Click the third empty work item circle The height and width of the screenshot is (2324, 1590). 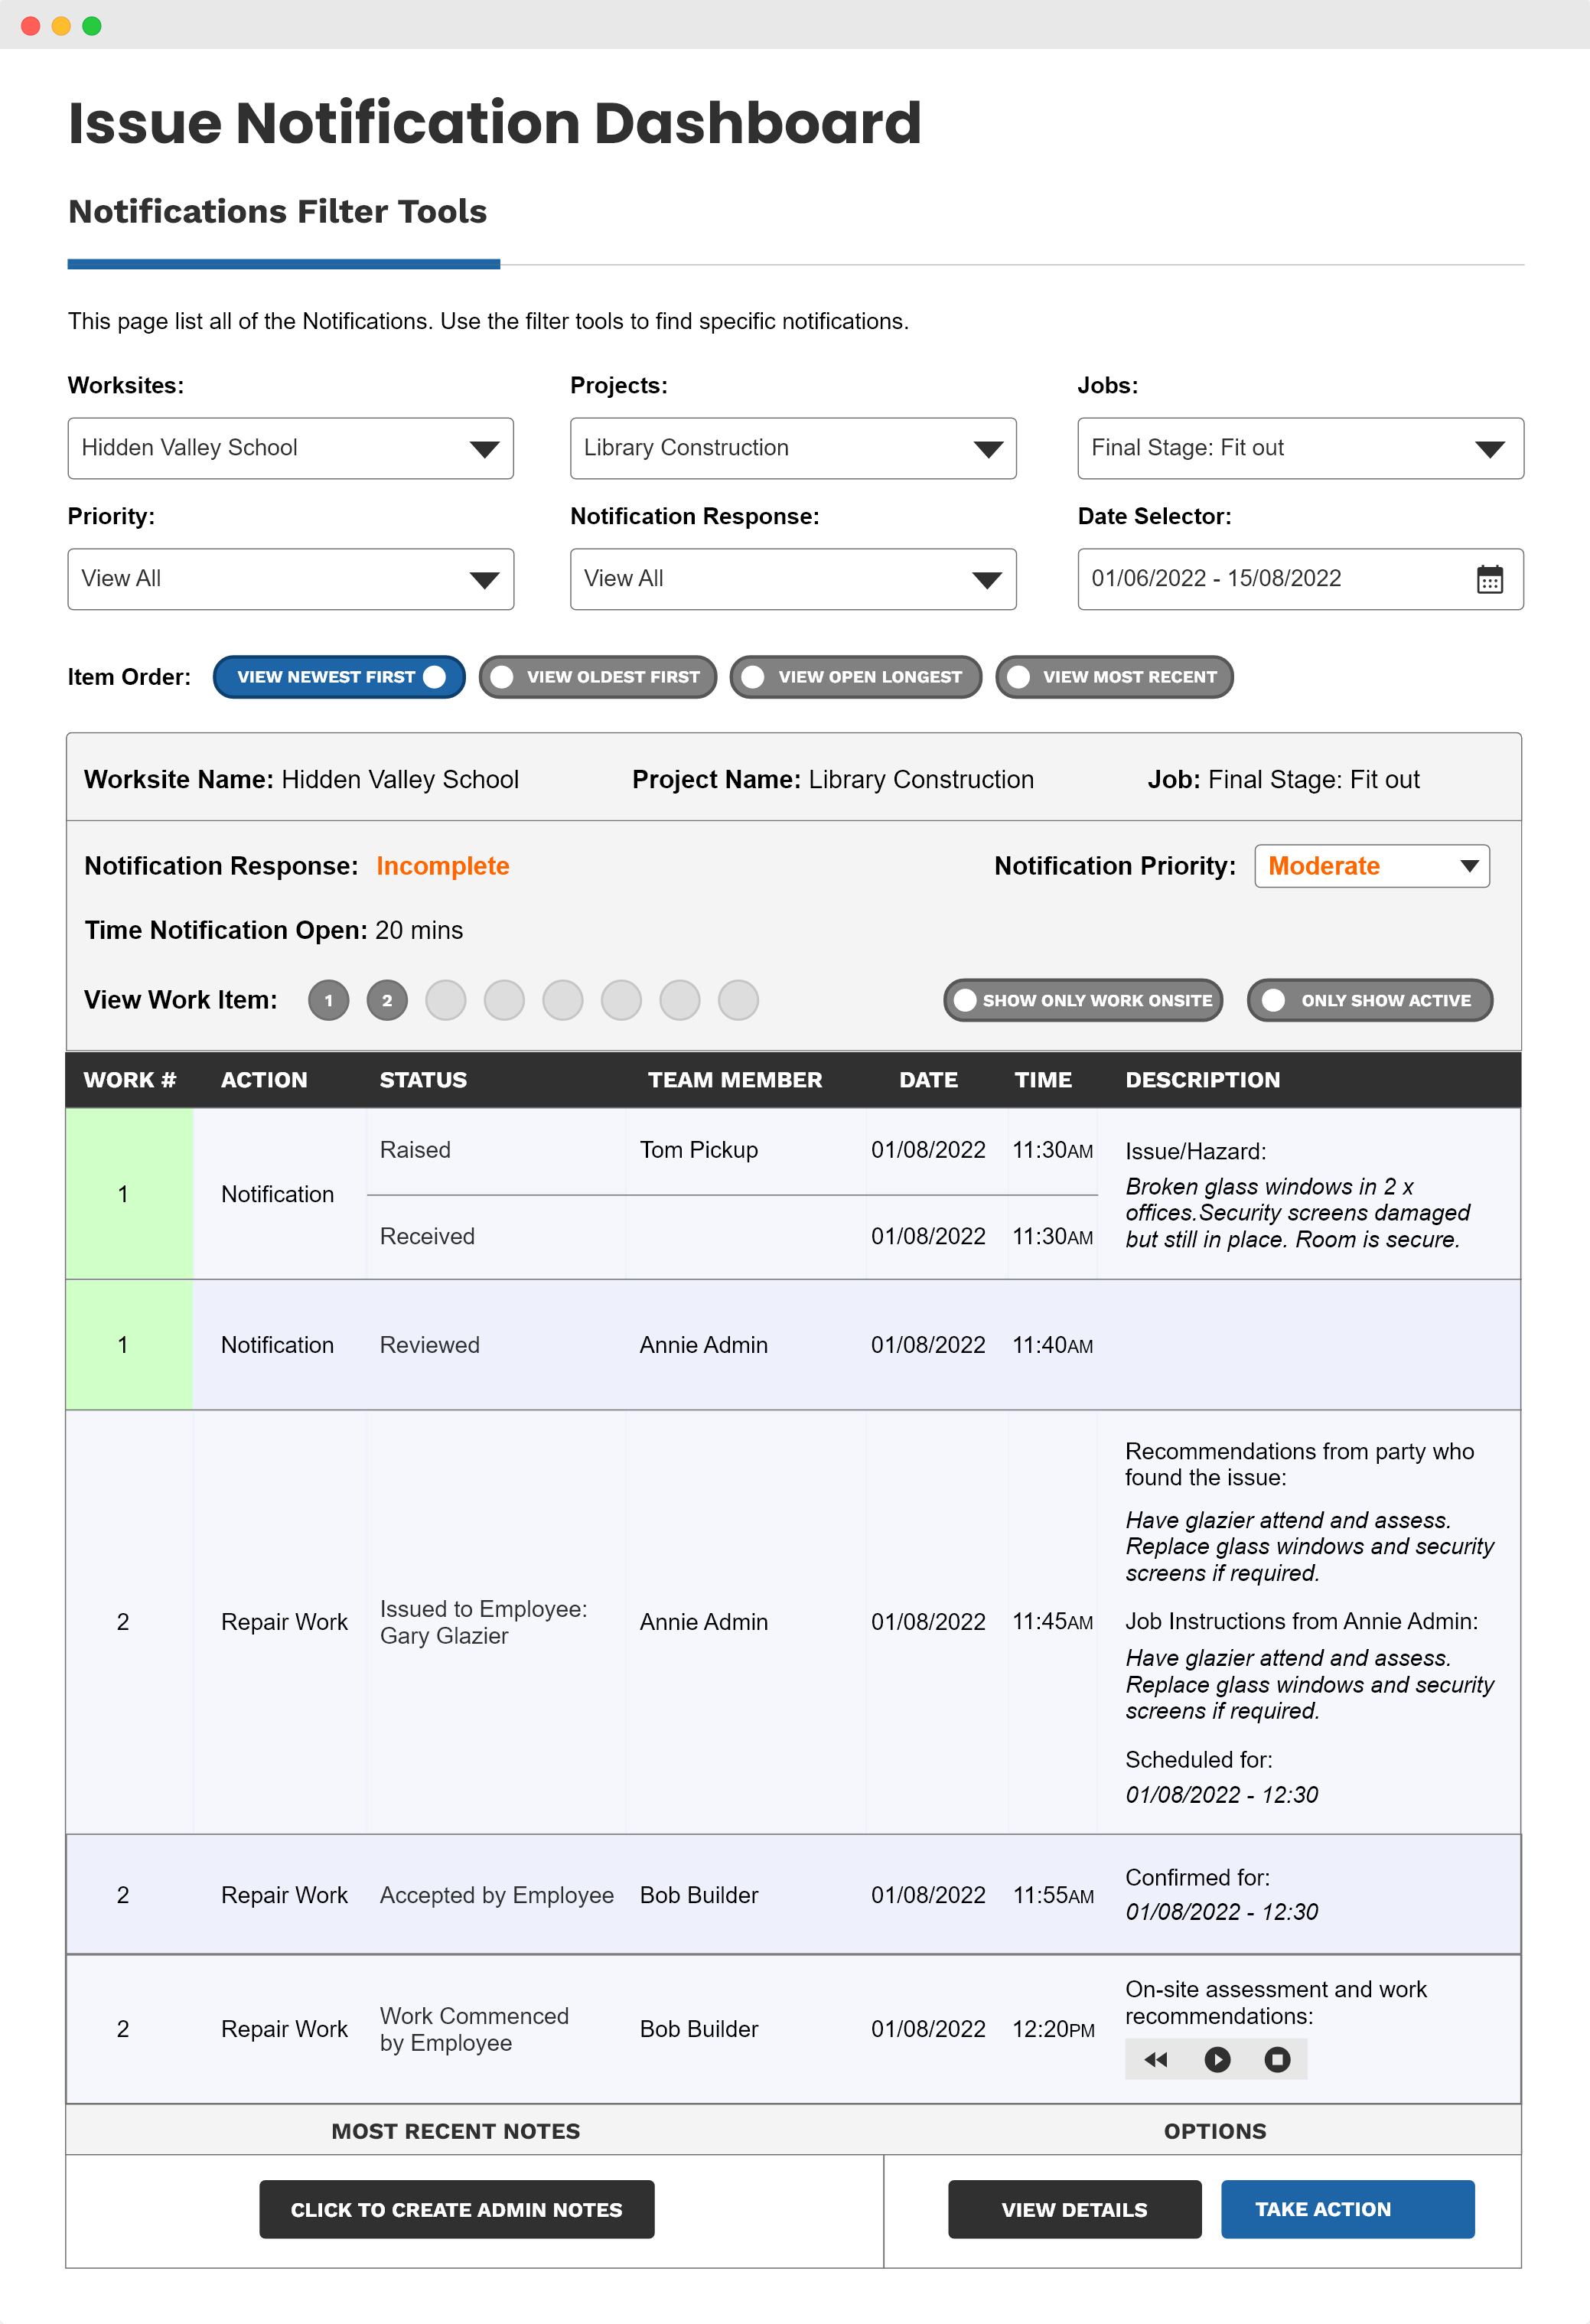(563, 1000)
